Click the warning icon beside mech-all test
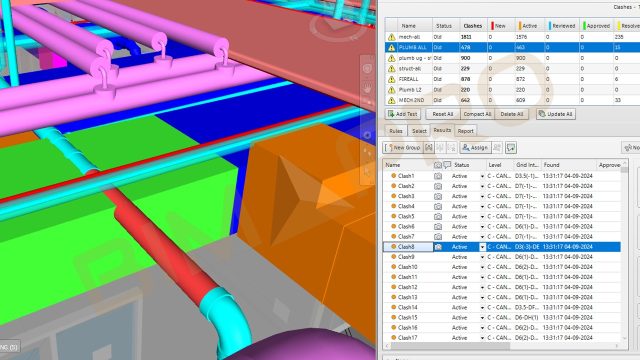This screenshot has height=360, width=640. [391, 37]
